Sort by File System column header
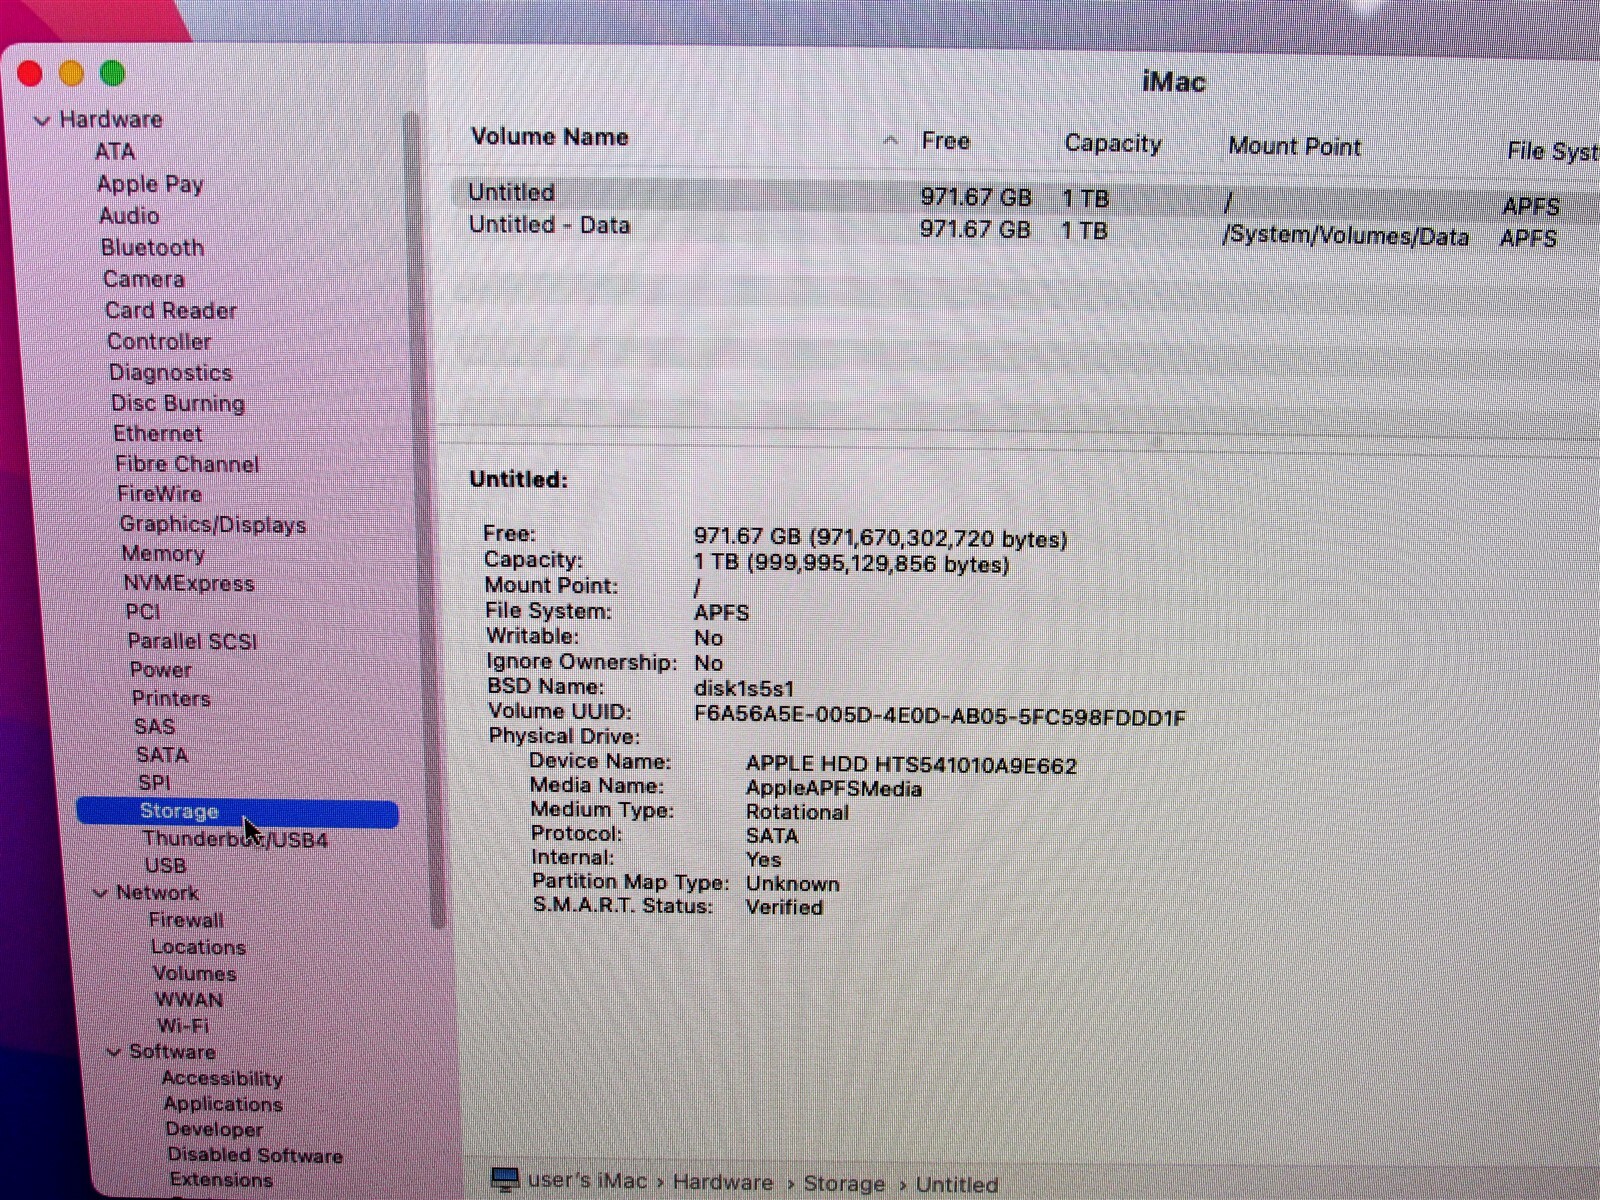Viewport: 1600px width, 1200px height. (1553, 151)
